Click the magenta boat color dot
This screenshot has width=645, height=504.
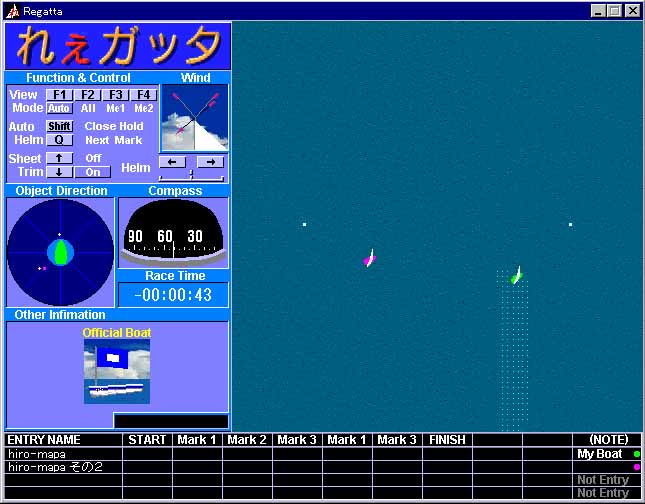point(637,467)
